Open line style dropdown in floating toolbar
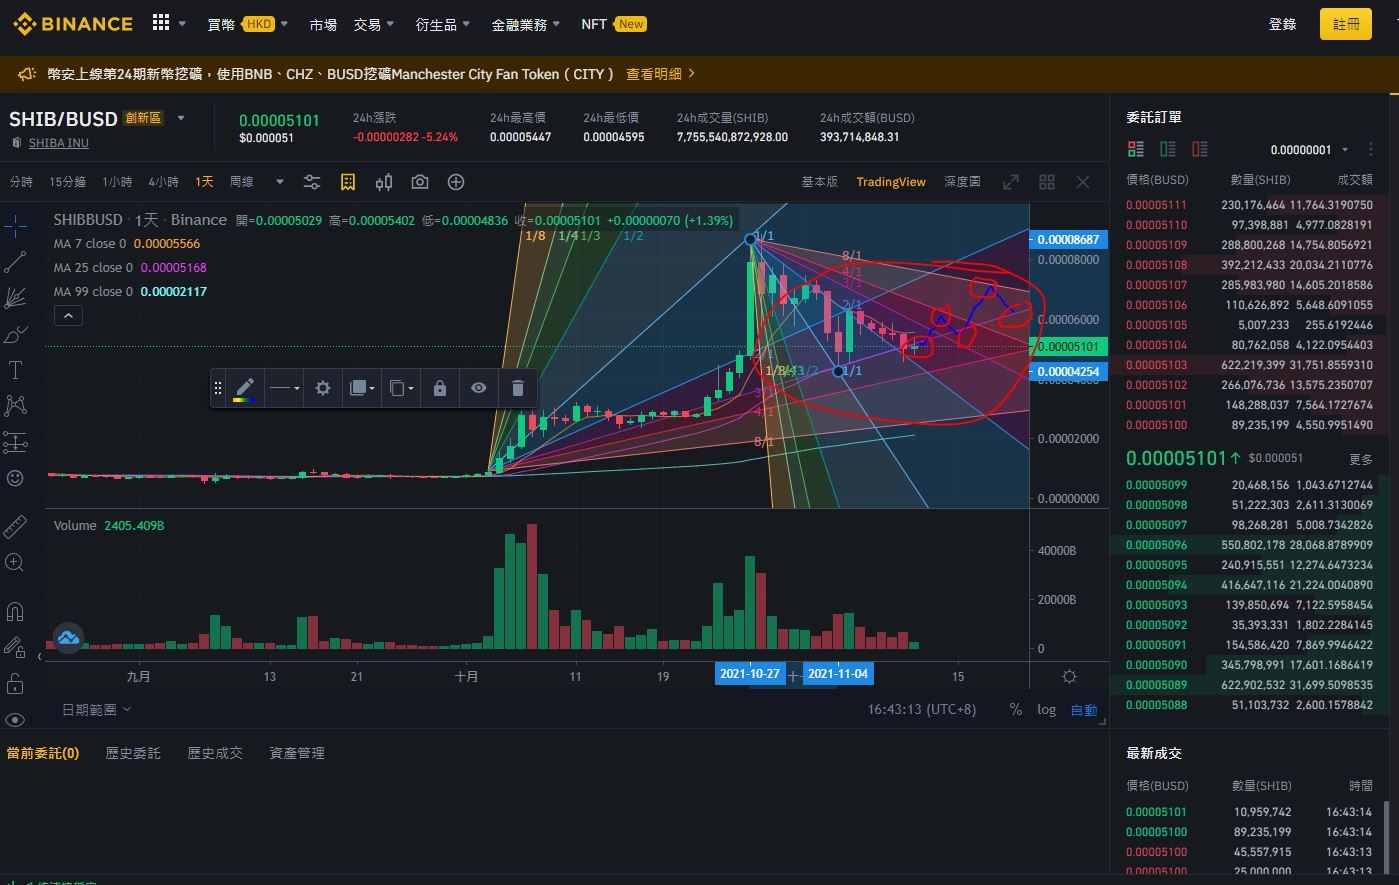This screenshot has height=885, width=1399. pos(284,388)
